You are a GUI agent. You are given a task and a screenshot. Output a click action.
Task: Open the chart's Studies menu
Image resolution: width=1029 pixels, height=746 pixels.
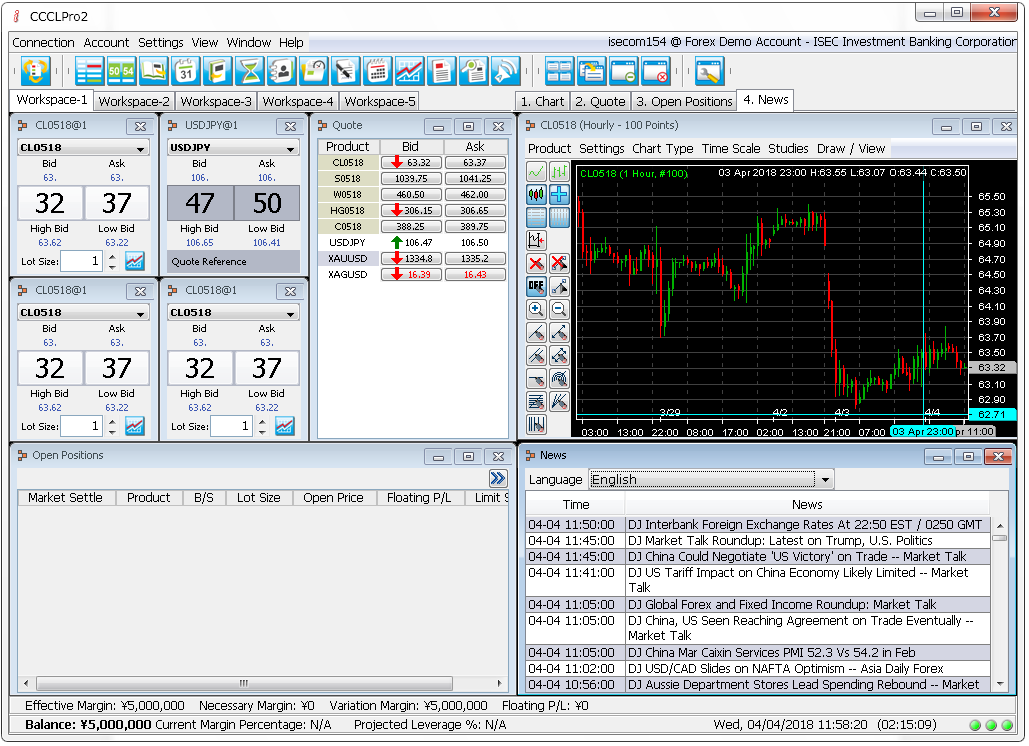pos(788,149)
